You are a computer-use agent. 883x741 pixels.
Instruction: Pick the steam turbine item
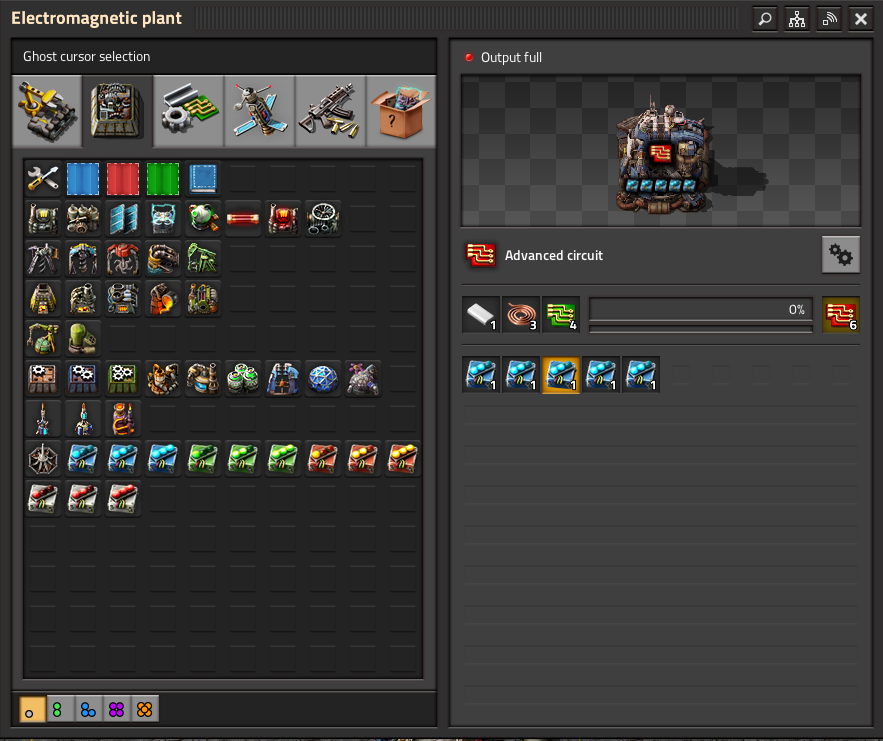pos(323,218)
